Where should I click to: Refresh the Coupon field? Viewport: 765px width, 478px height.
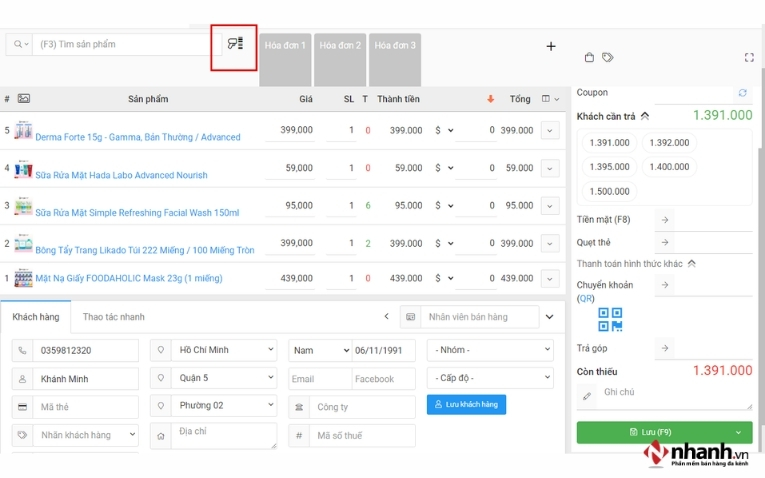point(742,93)
